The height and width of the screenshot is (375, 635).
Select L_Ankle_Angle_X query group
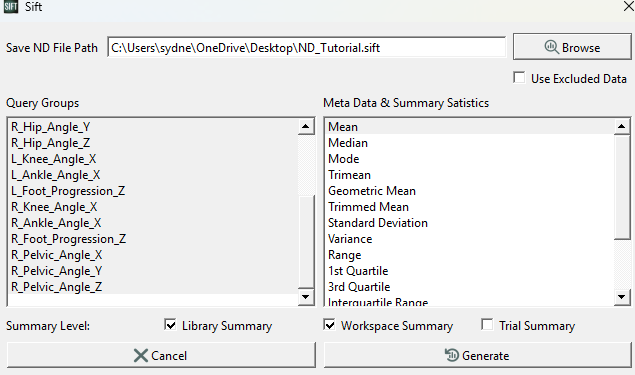click(x=153, y=175)
